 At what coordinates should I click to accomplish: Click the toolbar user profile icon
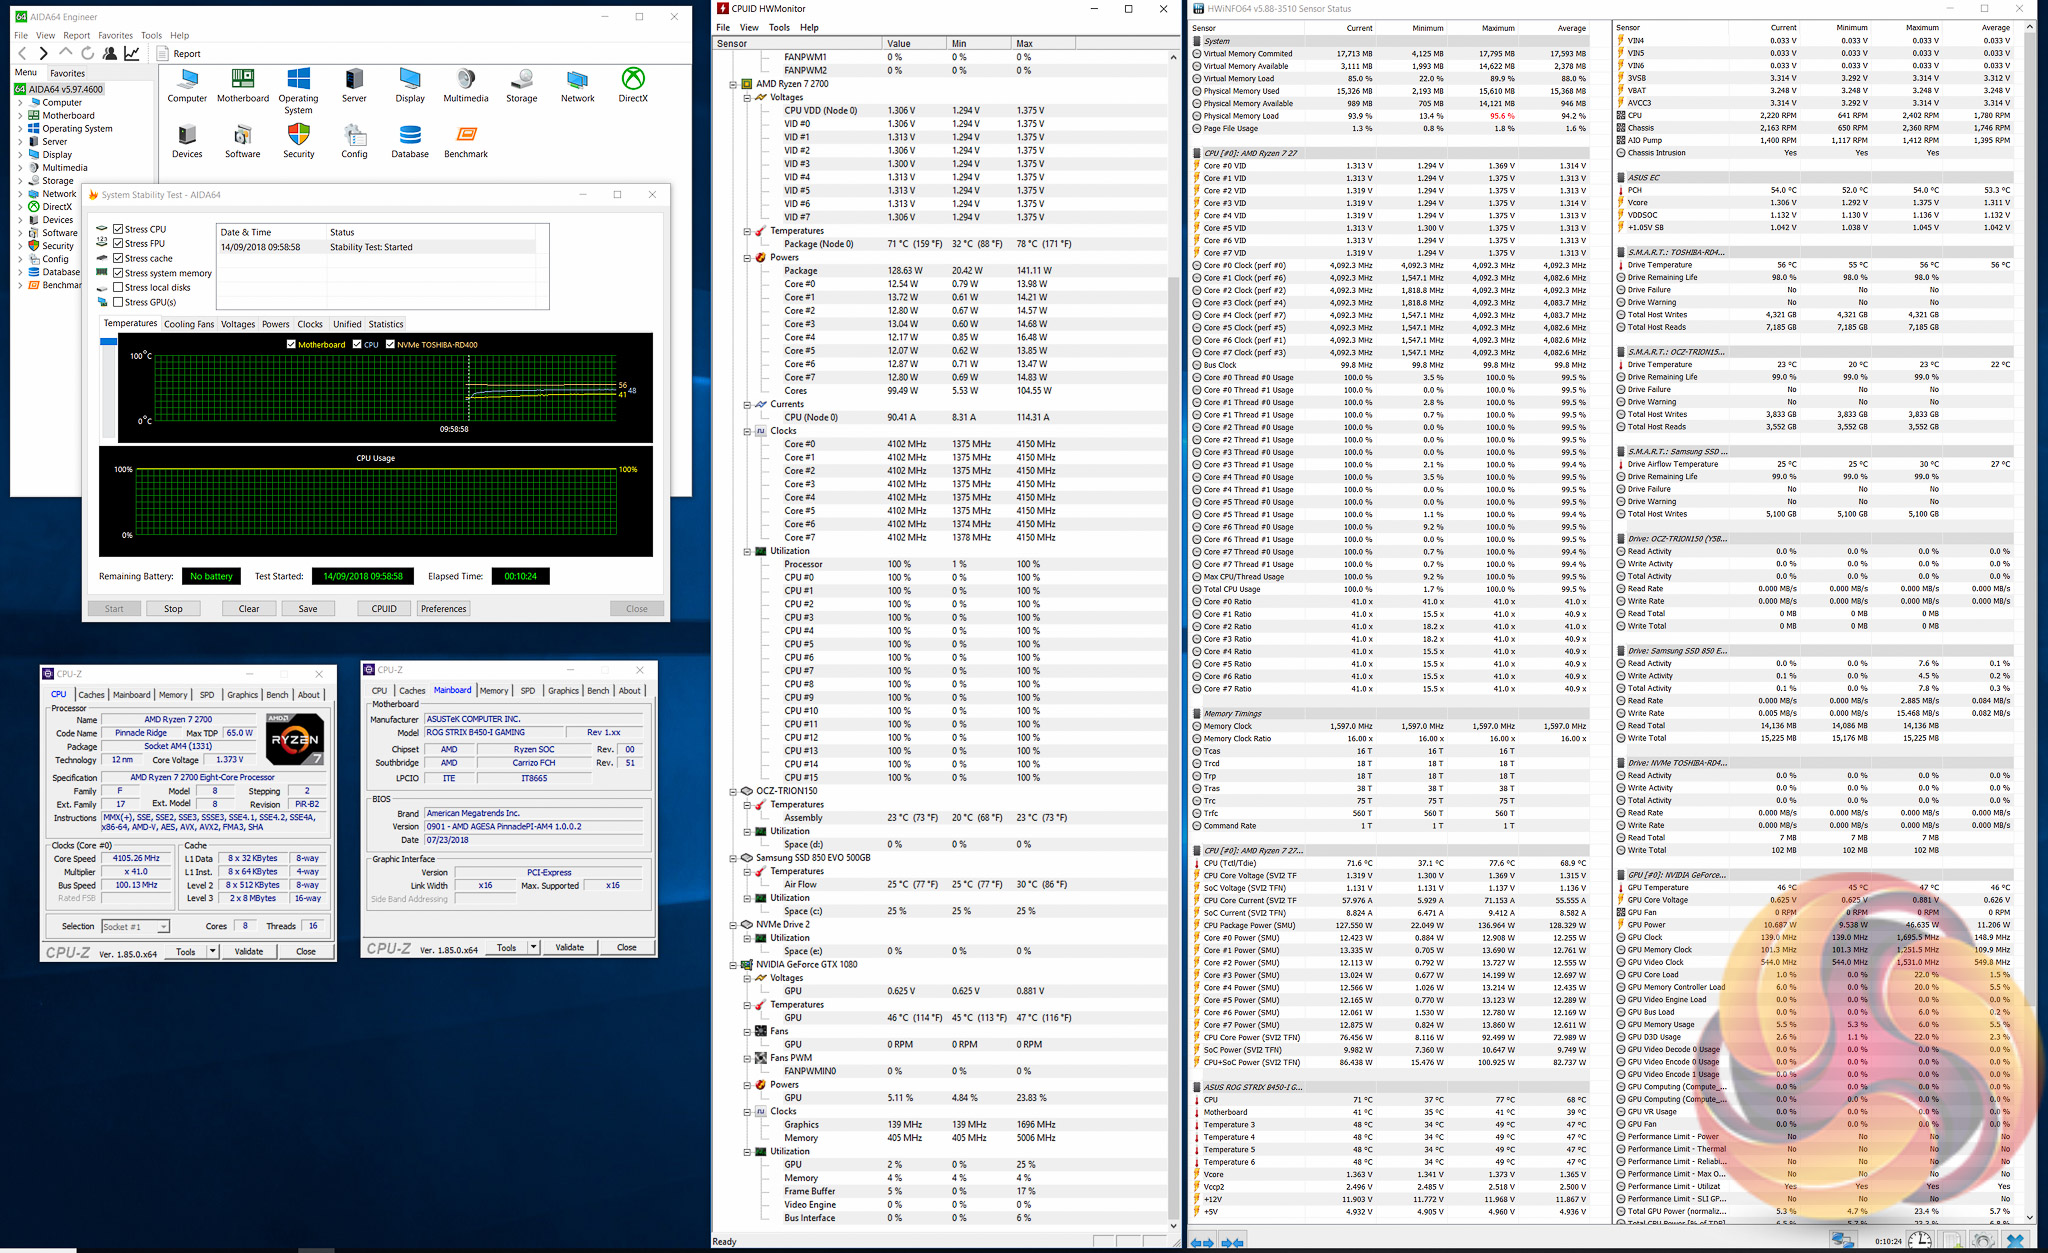[110, 53]
